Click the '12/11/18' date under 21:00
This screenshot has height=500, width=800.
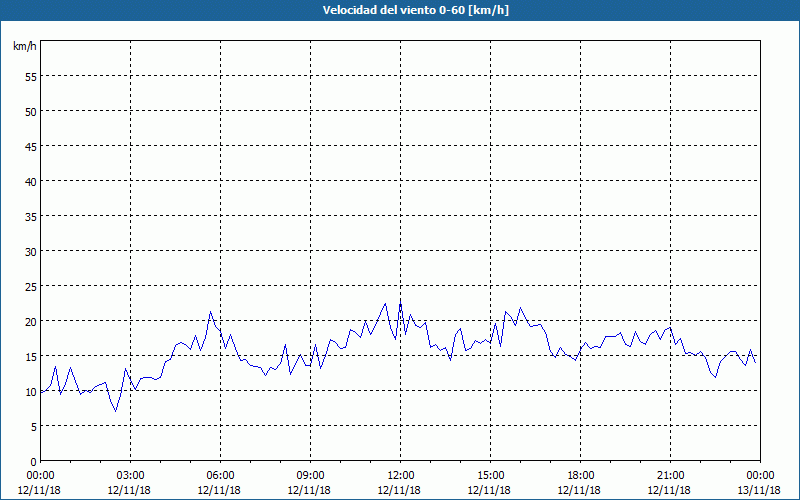[669, 490]
